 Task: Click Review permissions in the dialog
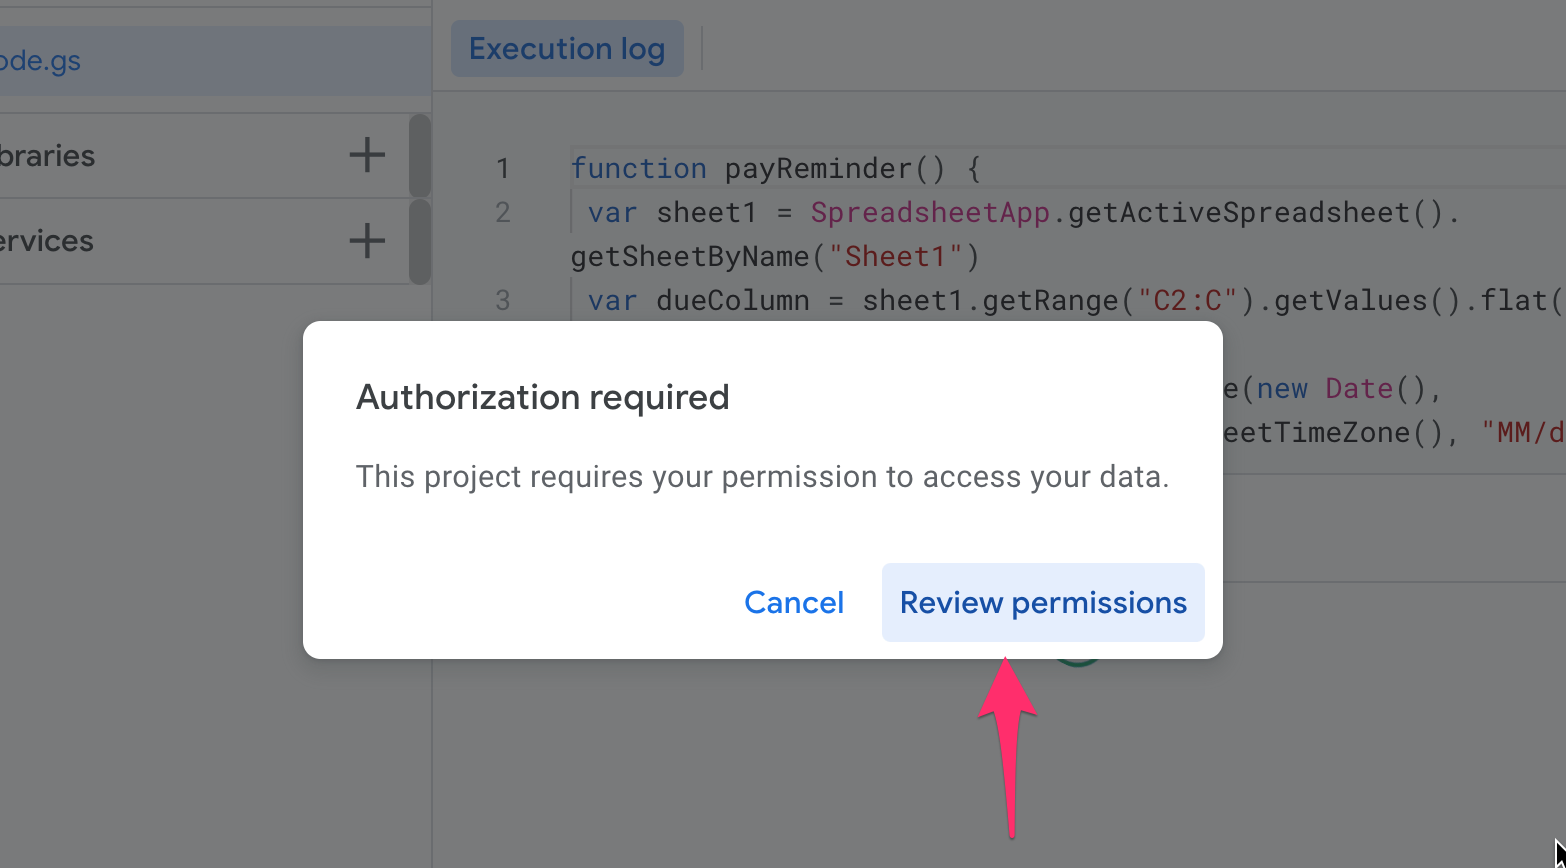[x=1042, y=602]
